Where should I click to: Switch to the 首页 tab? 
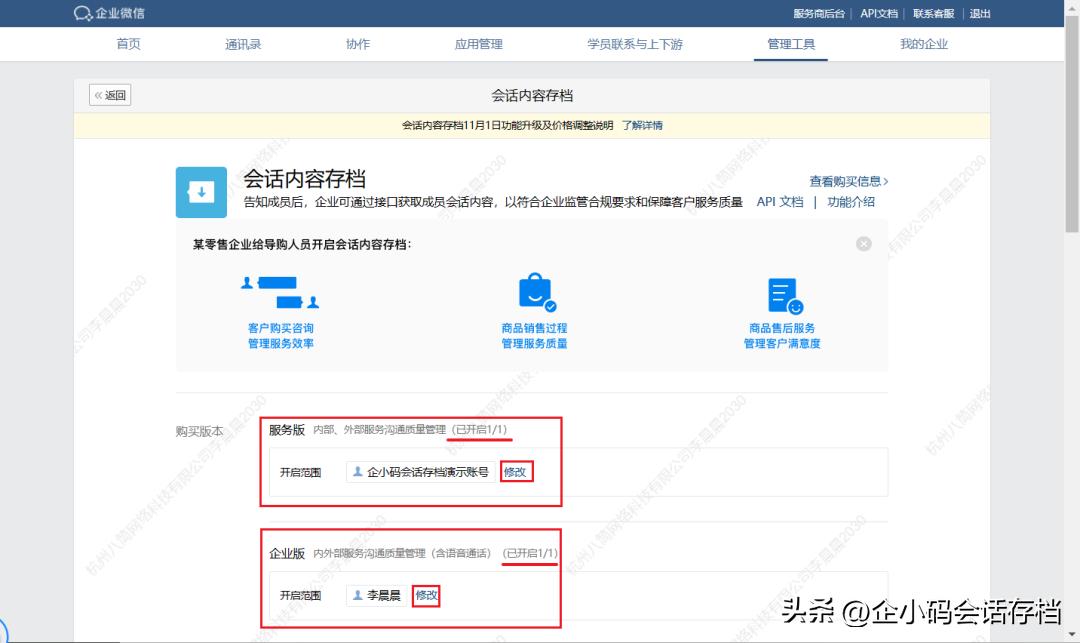(128, 44)
